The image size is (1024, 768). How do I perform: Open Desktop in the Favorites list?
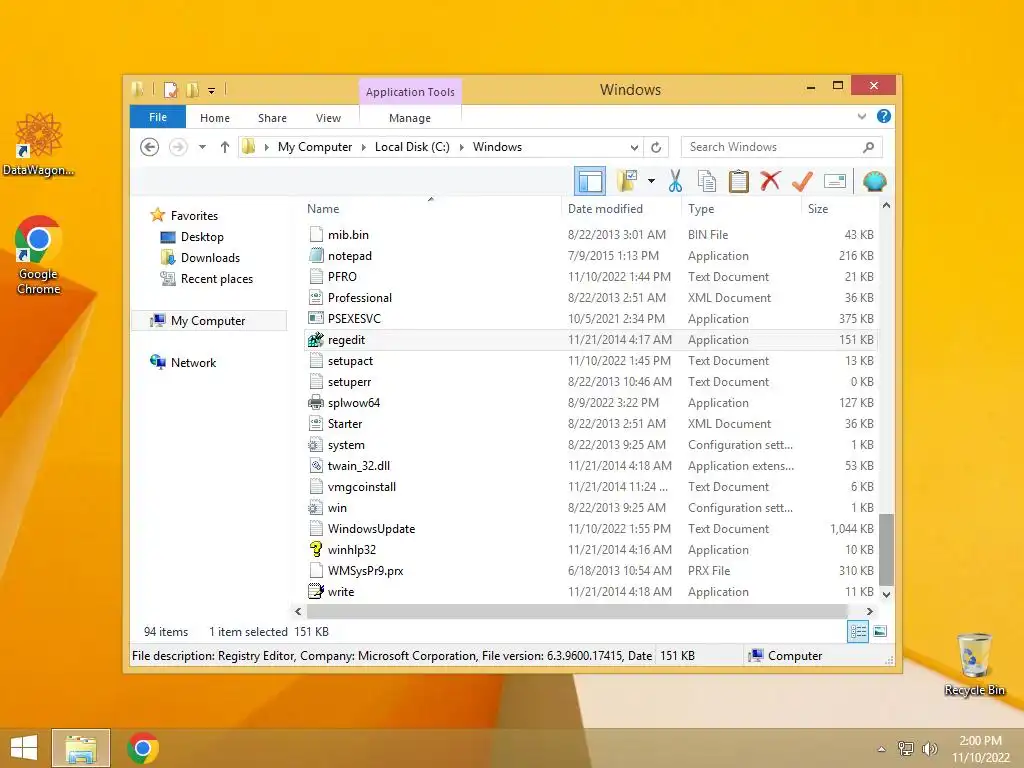[x=202, y=236]
